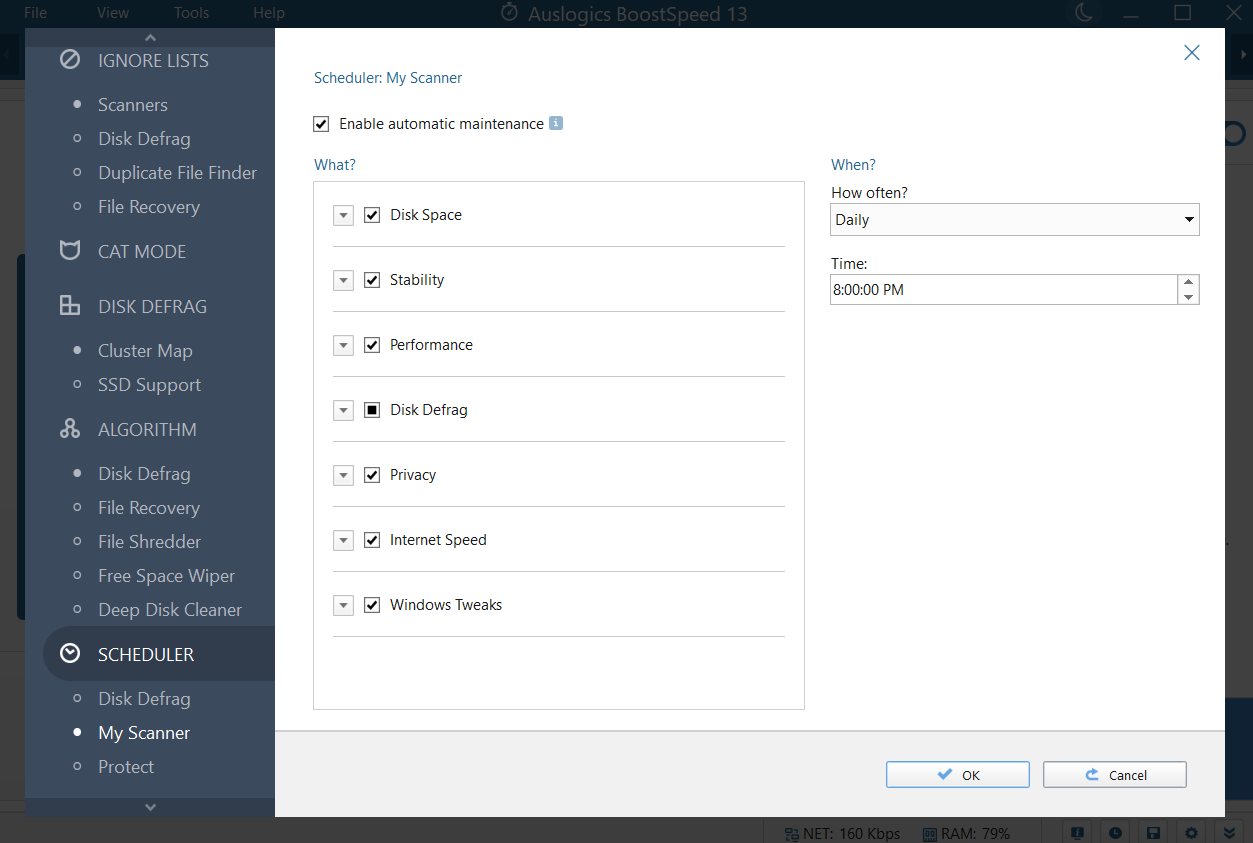The width and height of the screenshot is (1253, 843).
Task: Decrease the time with the down spinner arrow
Action: (x=1189, y=297)
